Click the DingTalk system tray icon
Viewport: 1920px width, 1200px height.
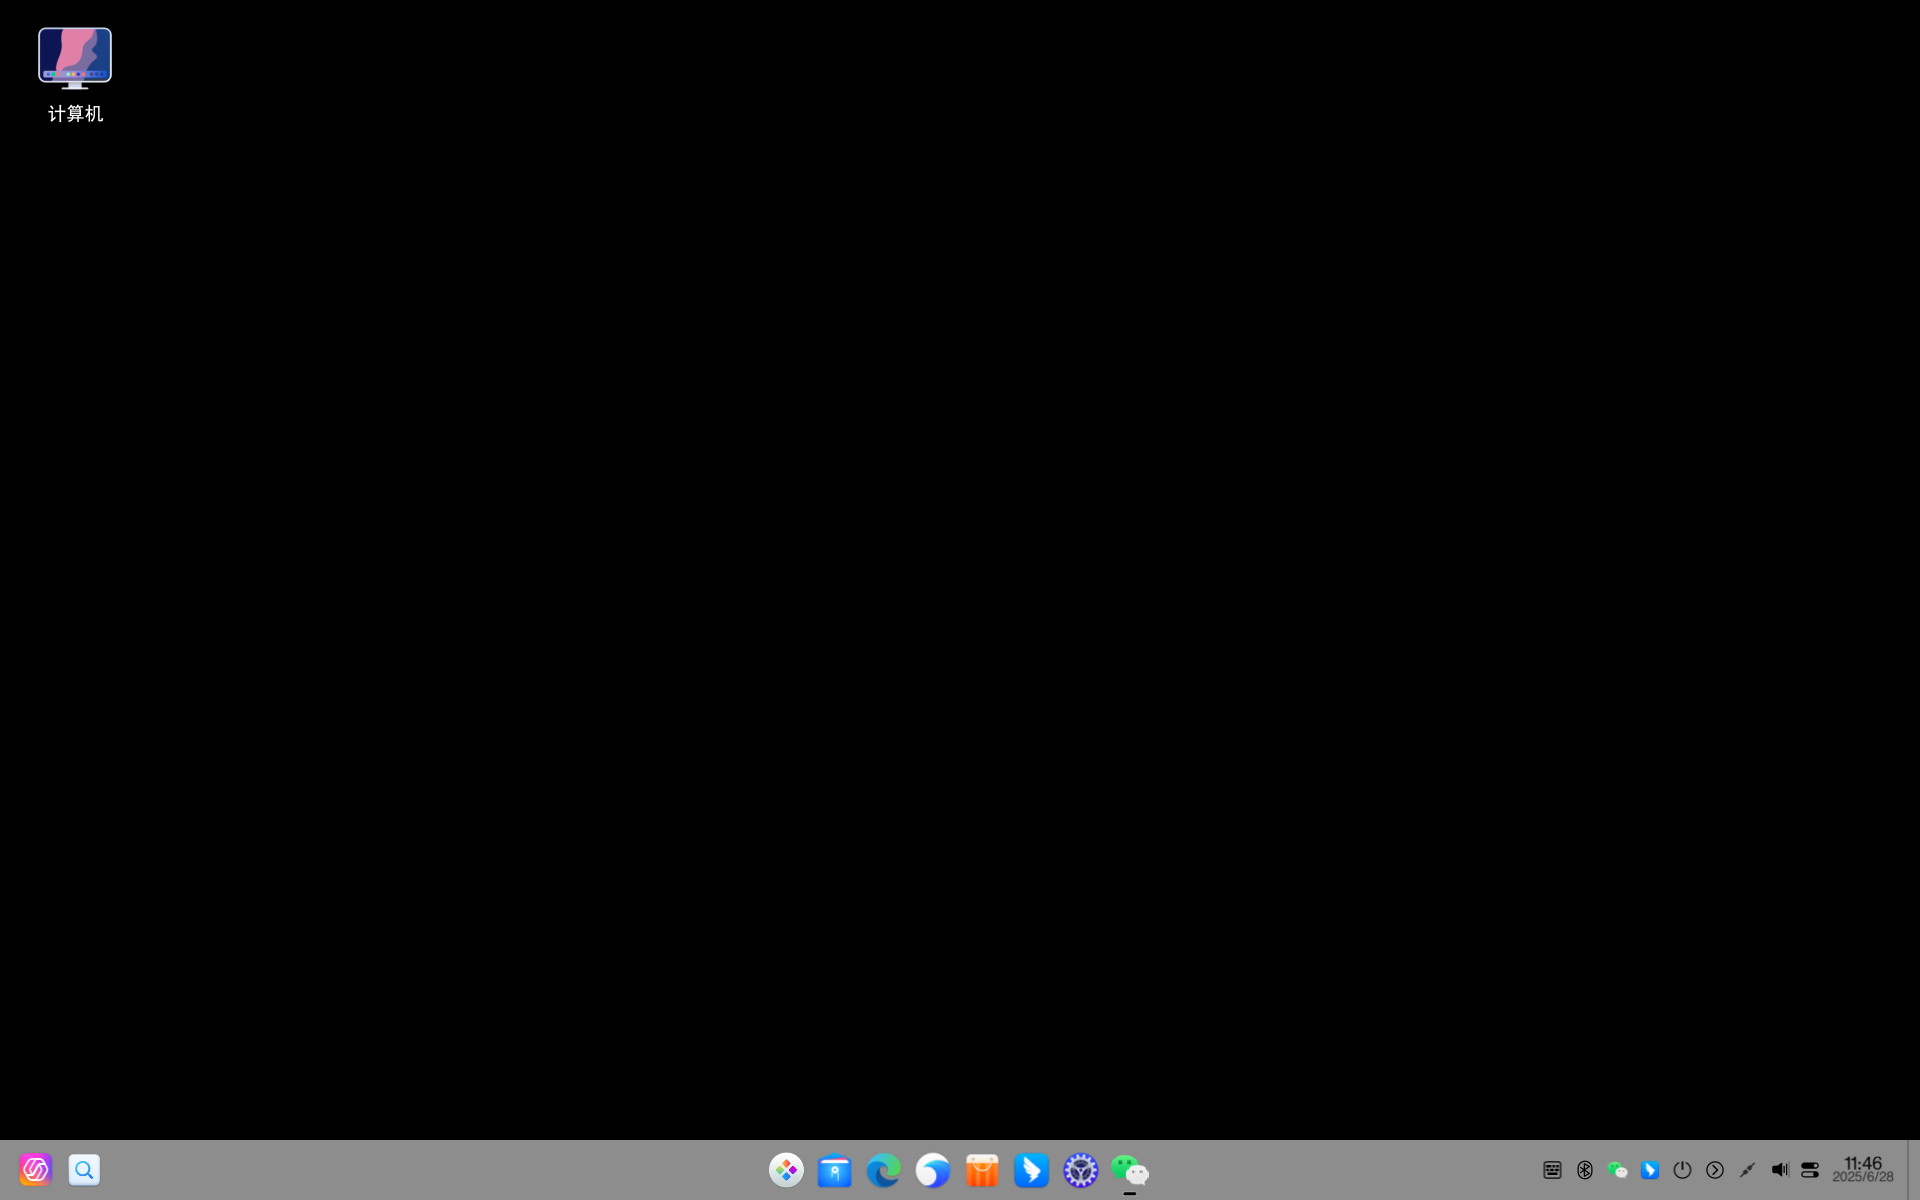(1650, 1170)
